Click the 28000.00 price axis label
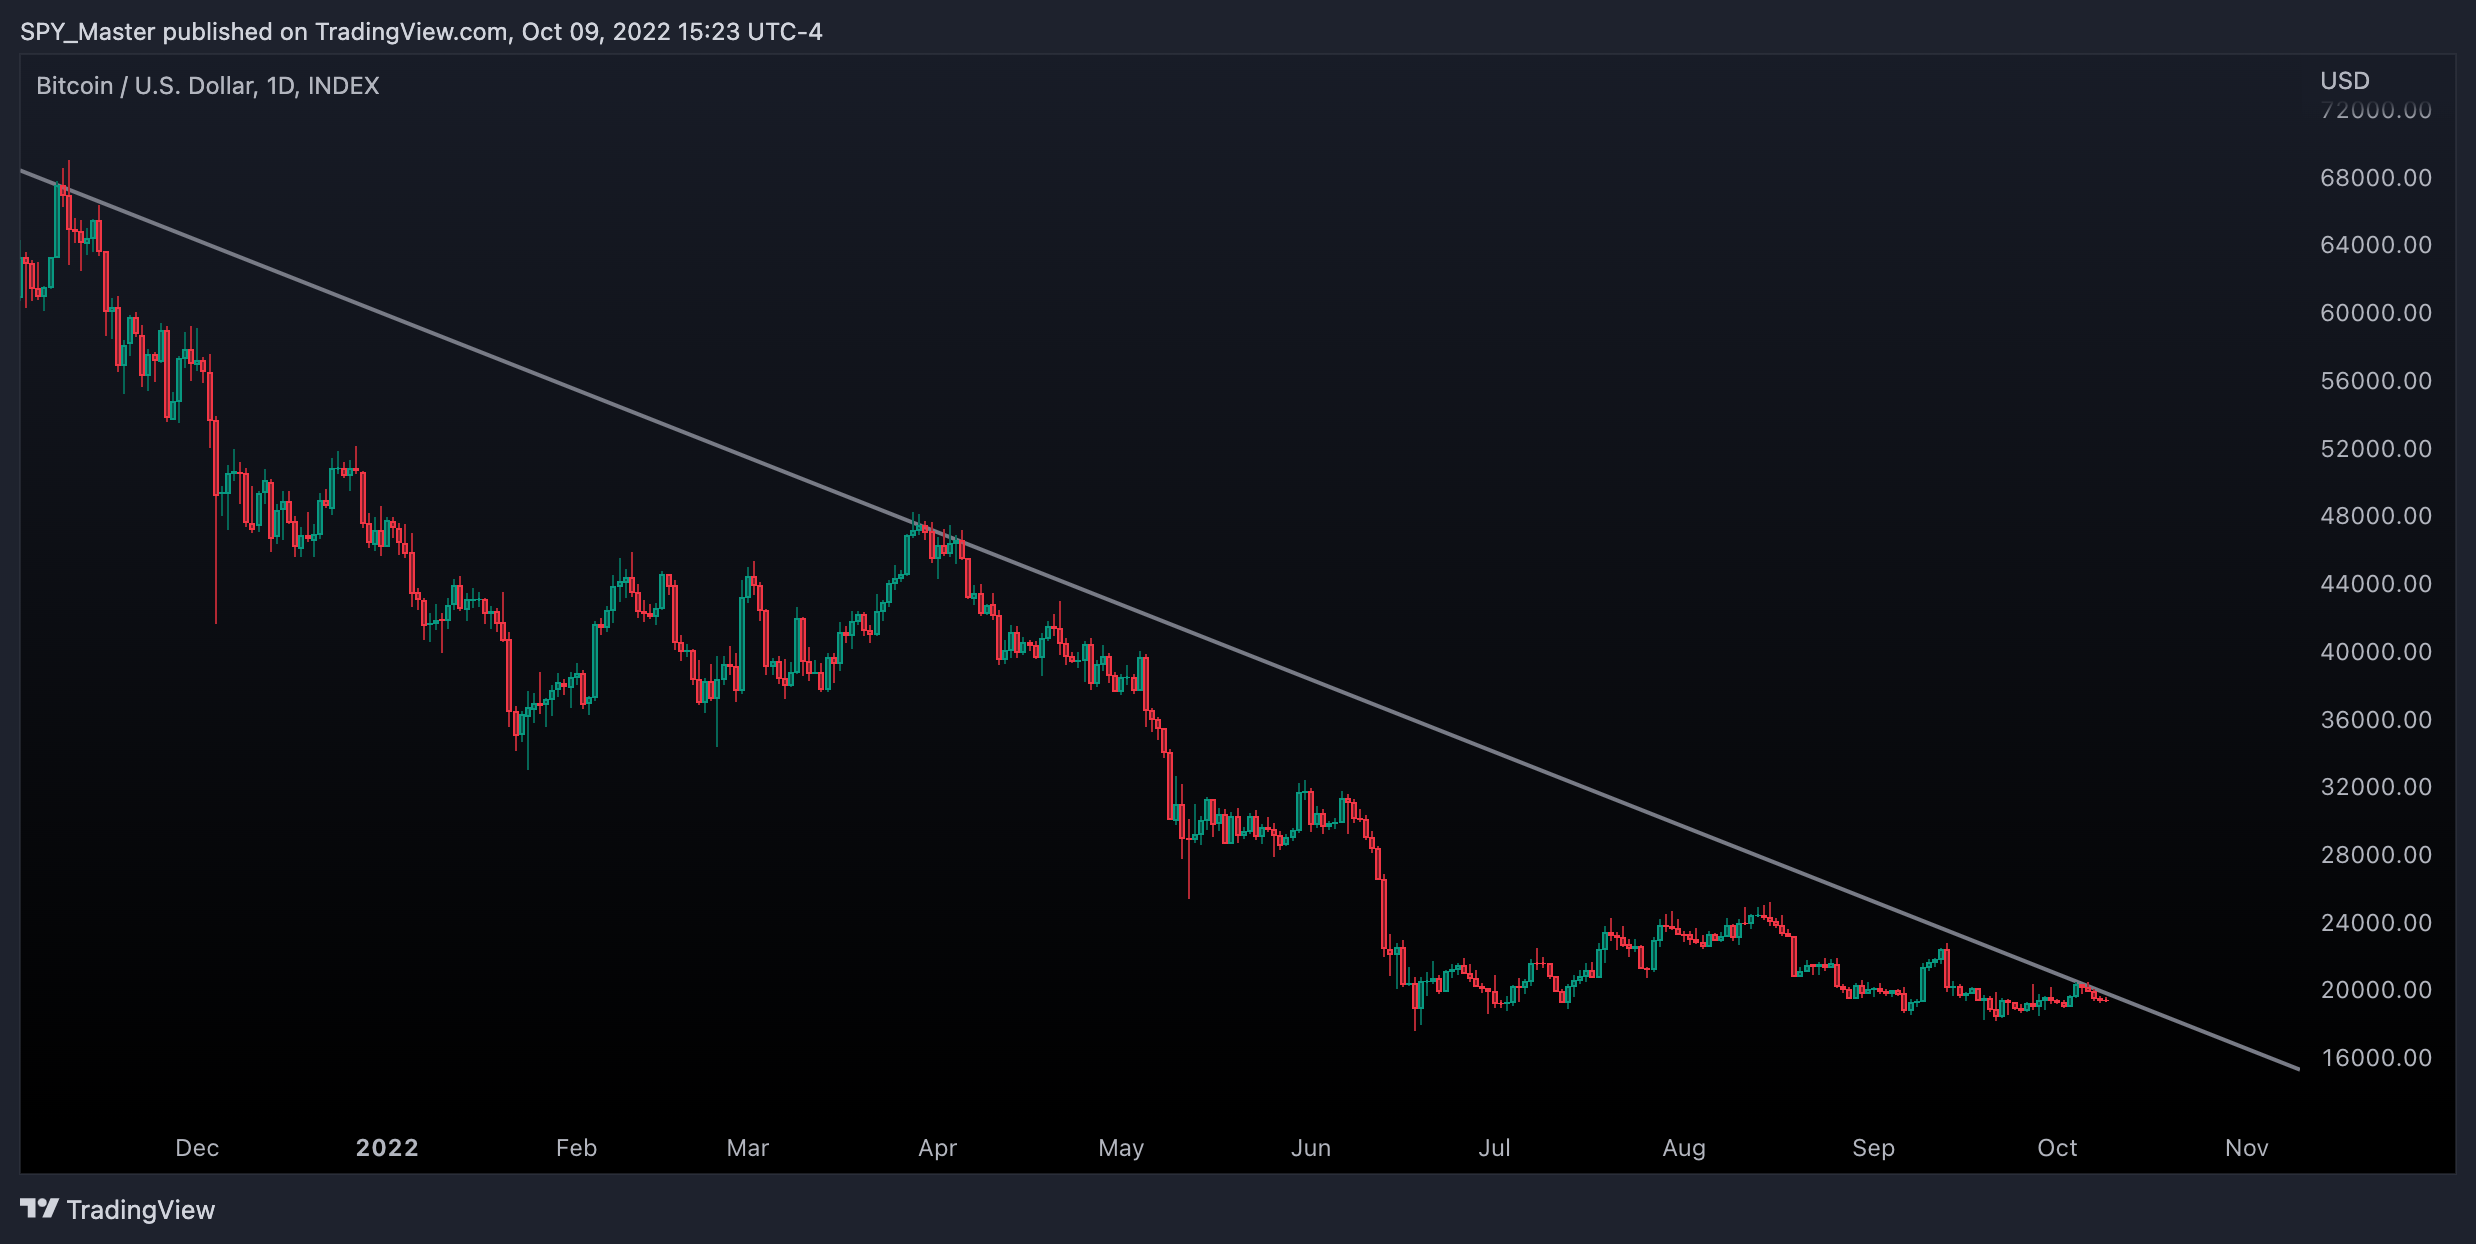The image size is (2476, 1244). [2376, 855]
